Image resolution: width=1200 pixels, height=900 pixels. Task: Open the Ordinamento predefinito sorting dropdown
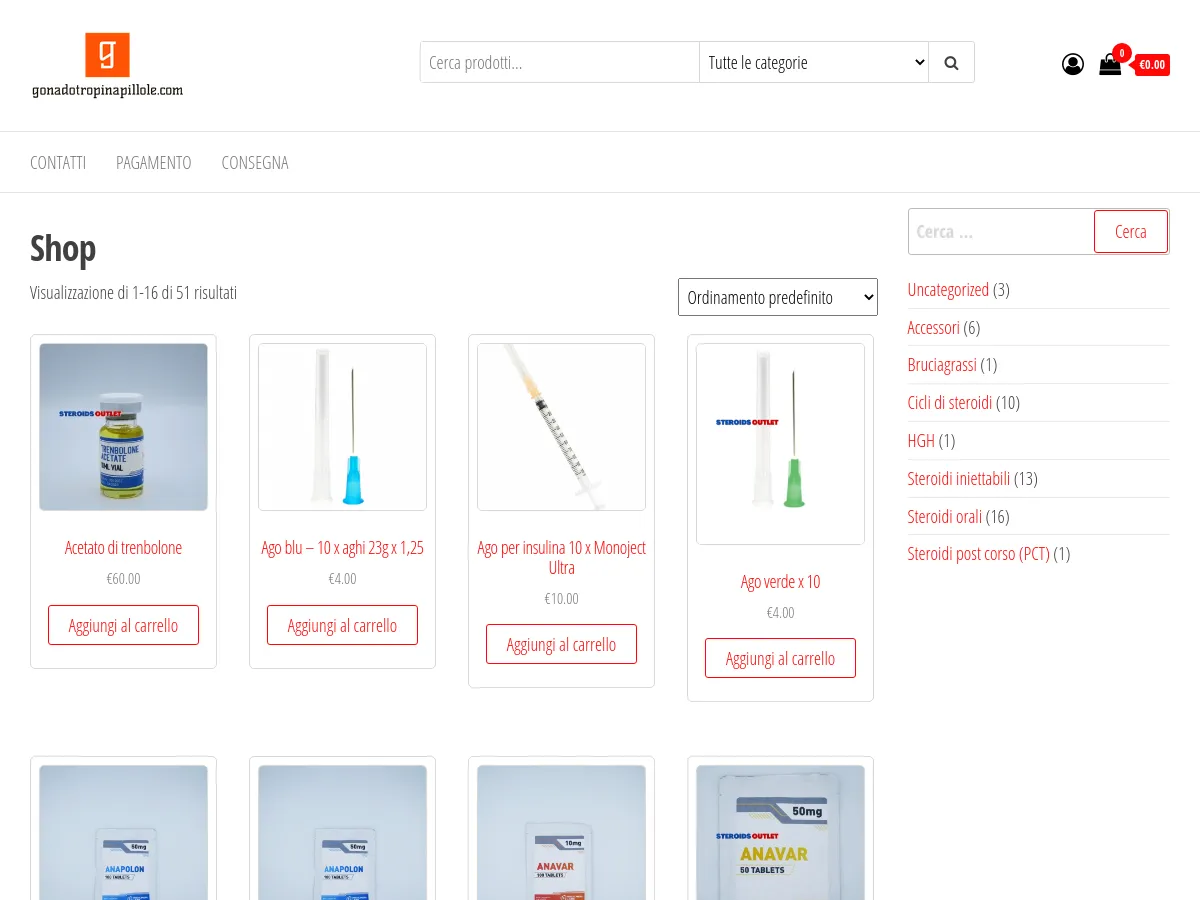coord(777,297)
